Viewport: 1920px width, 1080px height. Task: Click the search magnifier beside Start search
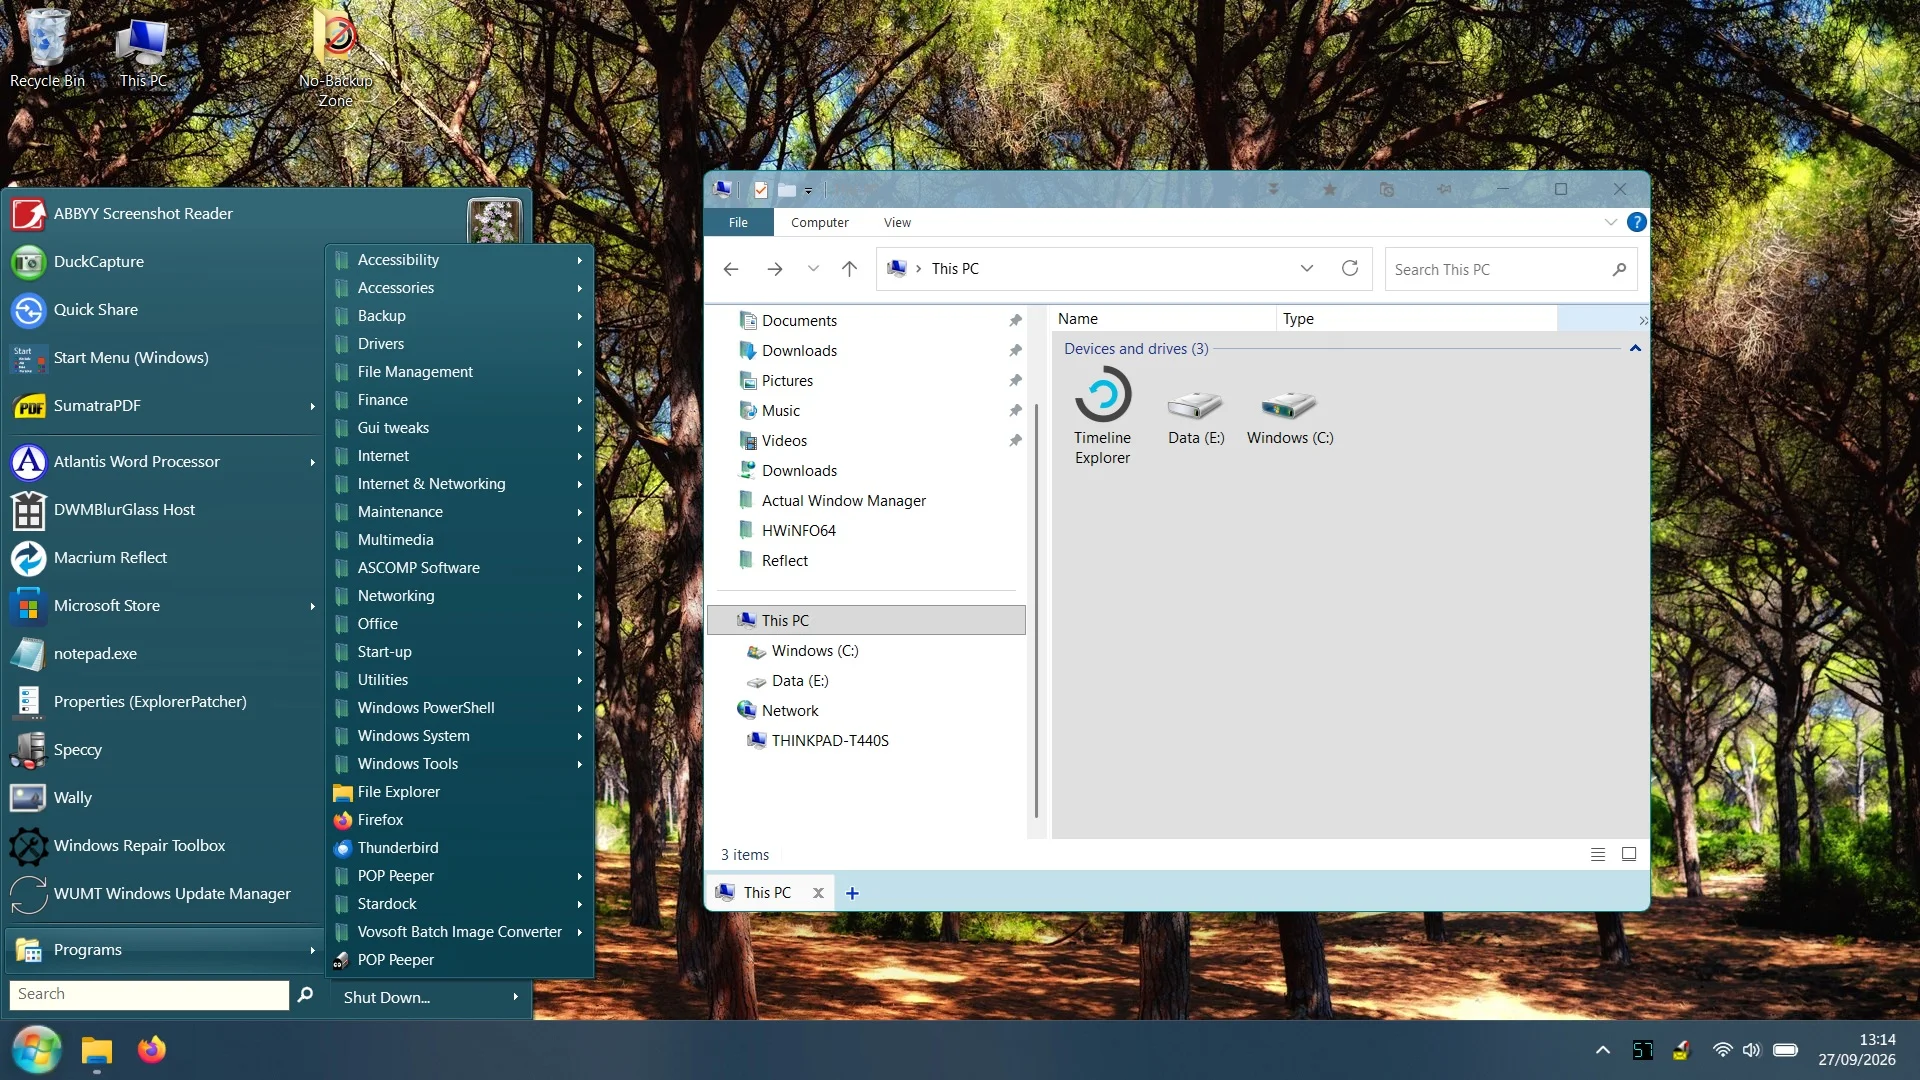point(305,994)
